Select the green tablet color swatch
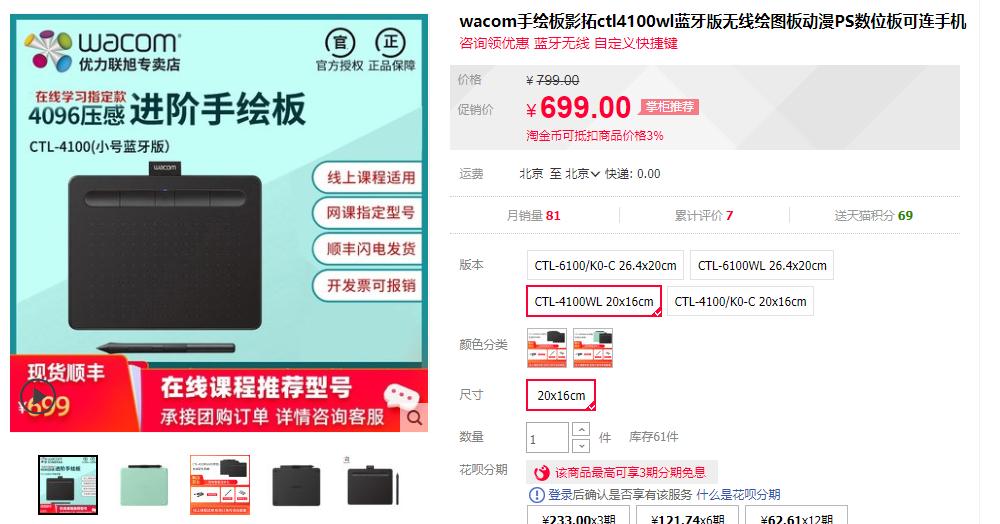 592,348
